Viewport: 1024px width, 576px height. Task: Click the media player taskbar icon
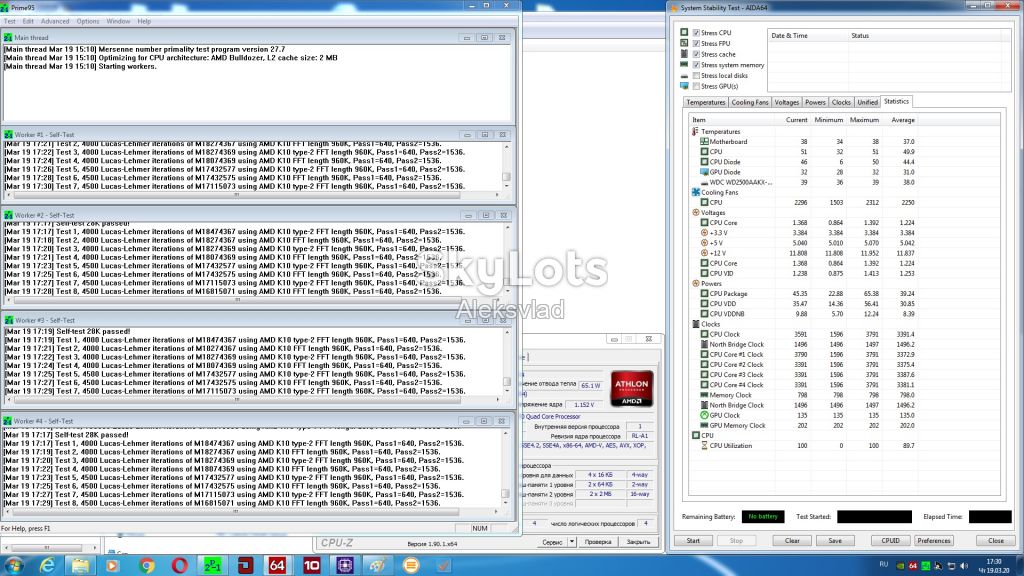112,566
